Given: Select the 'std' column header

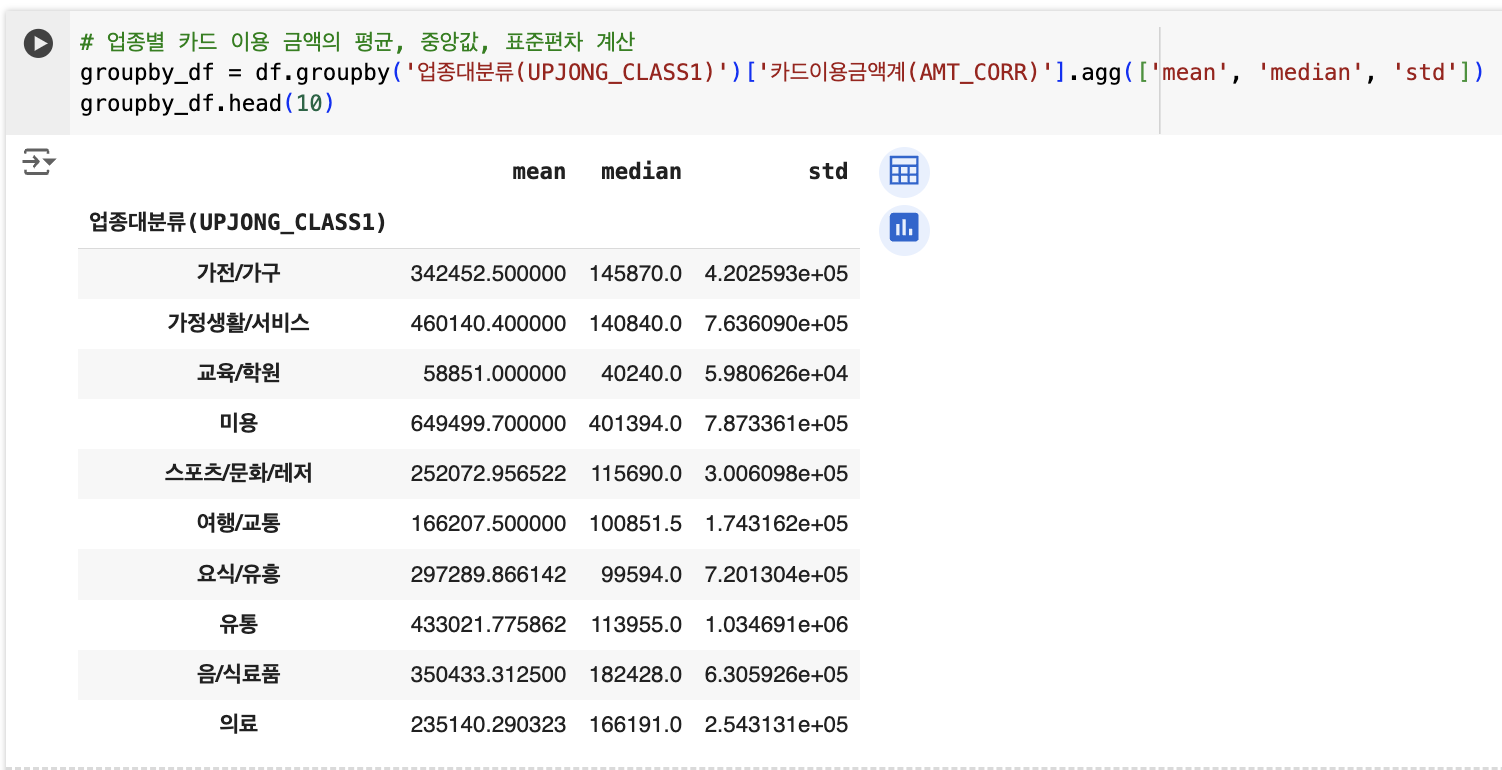Looking at the screenshot, I should tap(828, 171).
